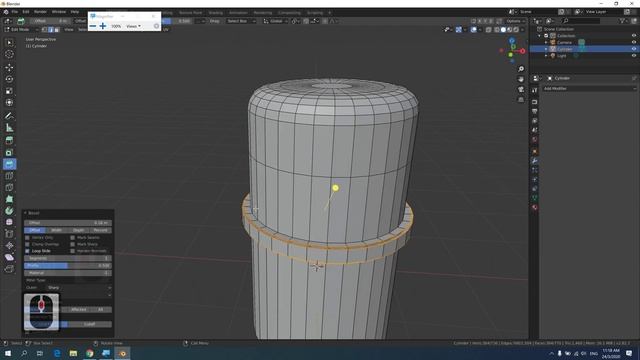Select the Poly Build tool
Viewport: 640px width, 360px height.
pyautogui.click(x=9, y=199)
